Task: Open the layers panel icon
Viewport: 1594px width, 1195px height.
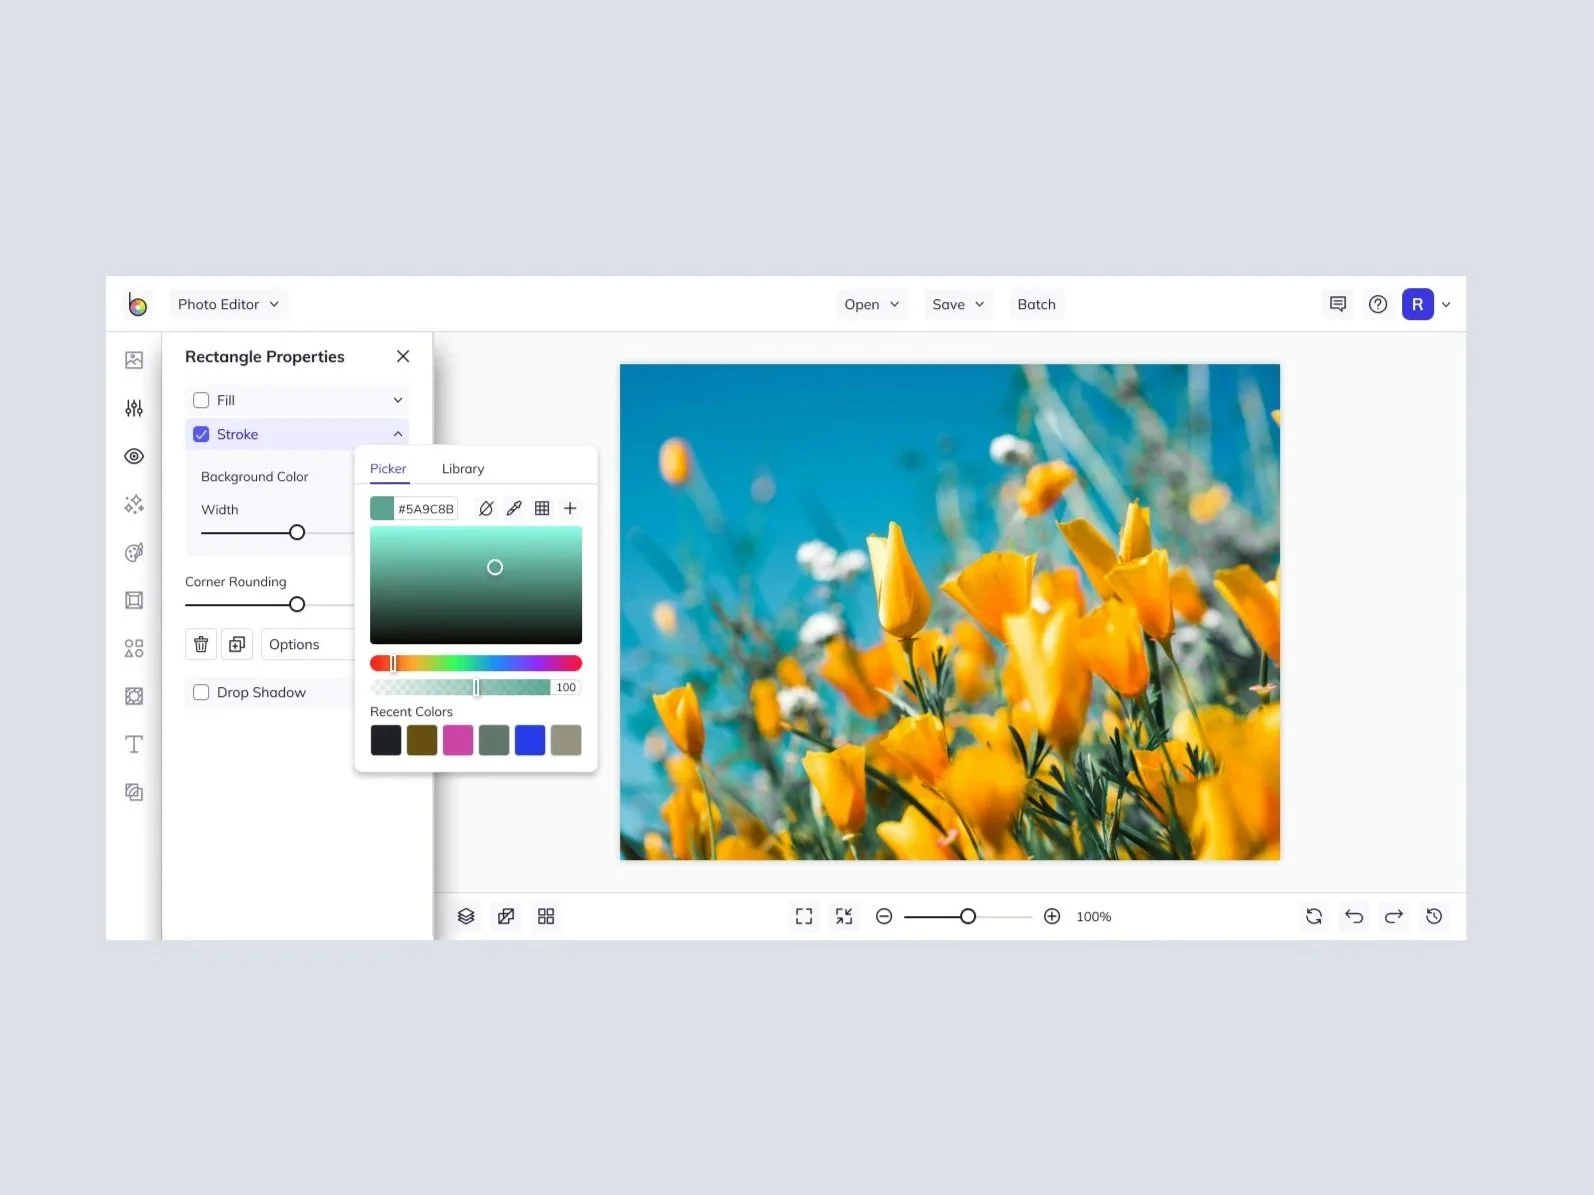Action: pos(466,916)
